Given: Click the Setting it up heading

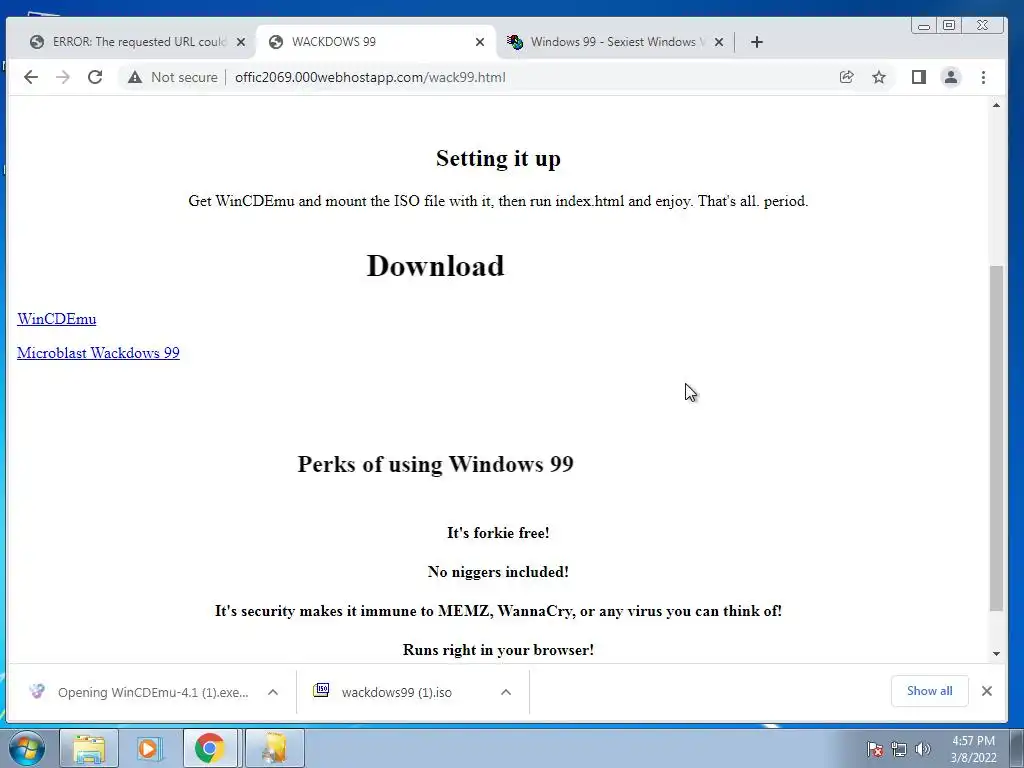Looking at the screenshot, I should point(498,158).
